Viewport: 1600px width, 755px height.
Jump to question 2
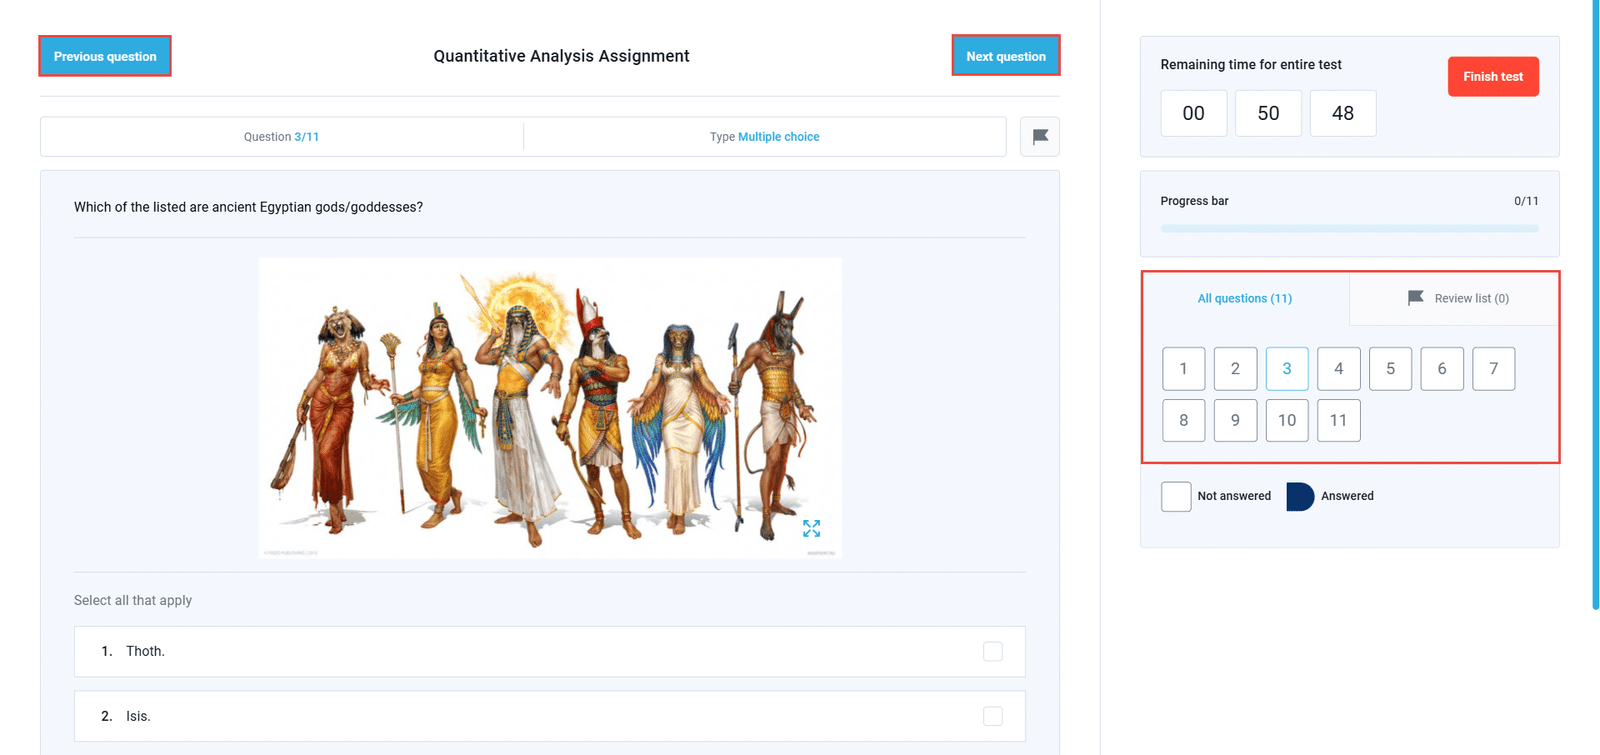[x=1235, y=369]
